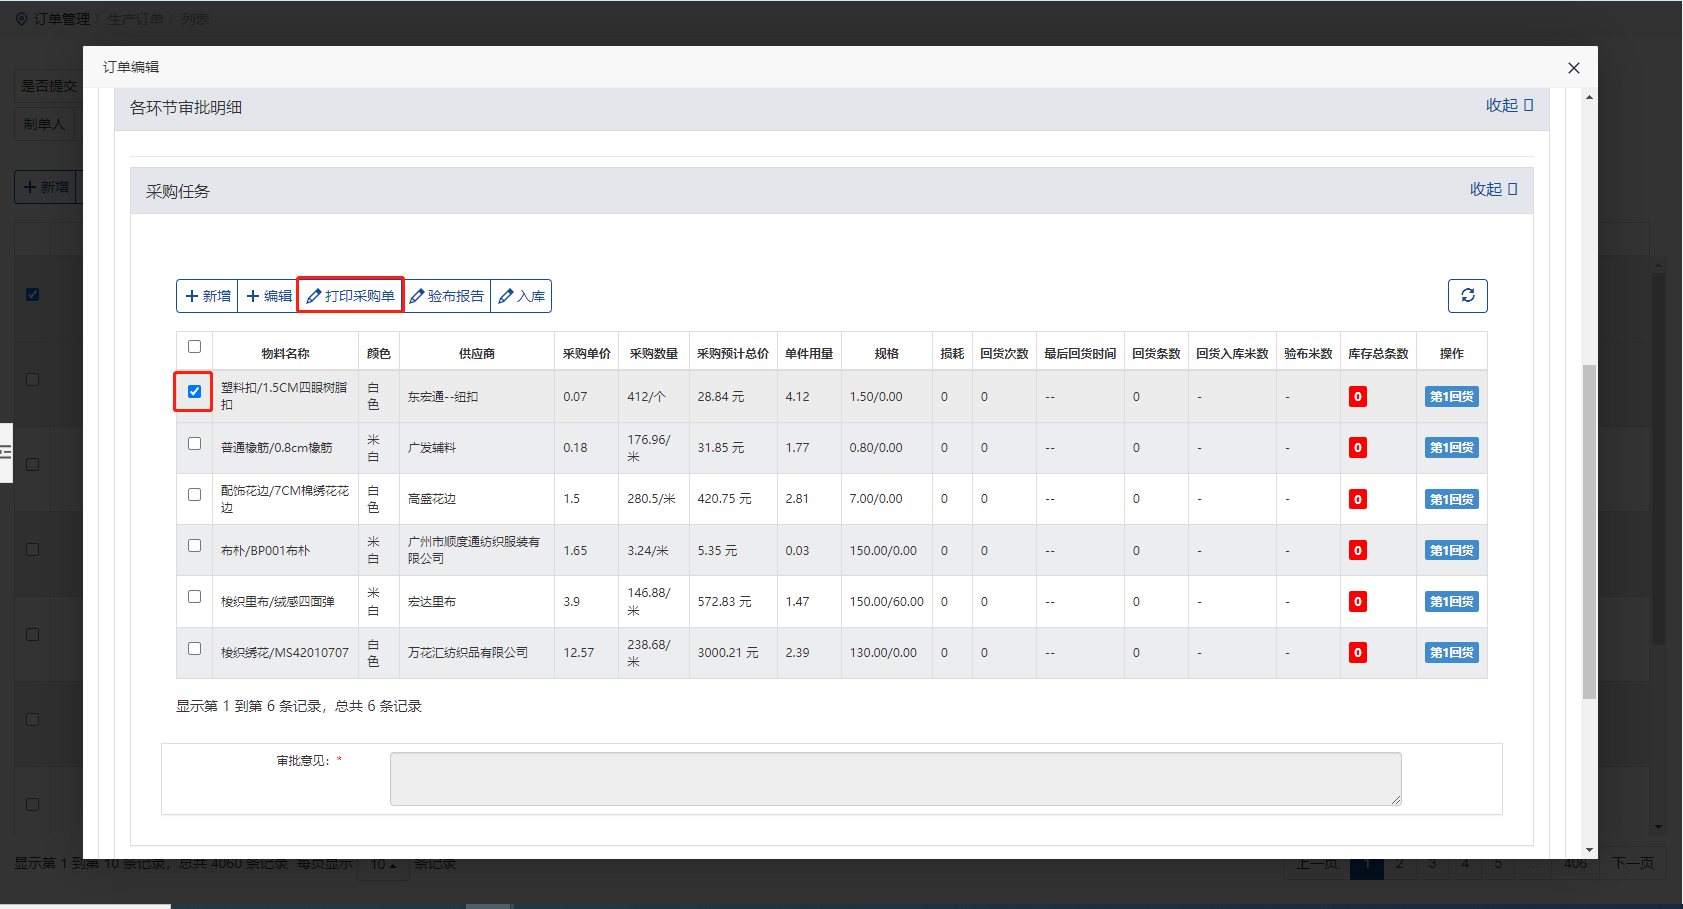1683x909 pixels.
Task: Uncheck the 塑料扣 row checkbox
Action: click(x=194, y=392)
